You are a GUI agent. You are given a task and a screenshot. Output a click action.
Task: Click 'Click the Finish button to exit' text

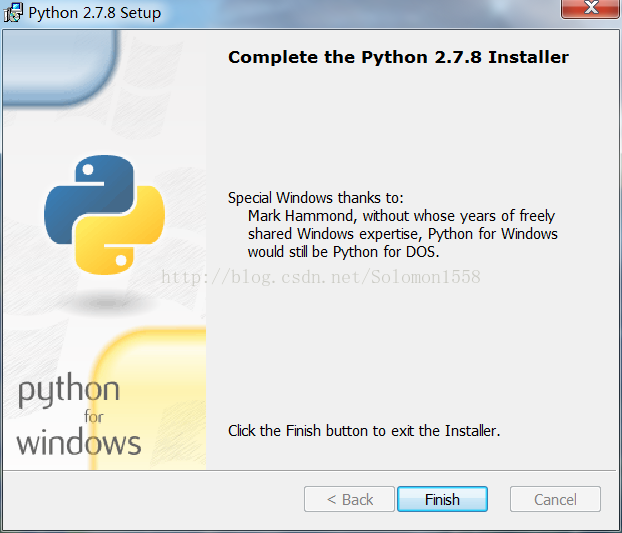pyautogui.click(x=364, y=431)
